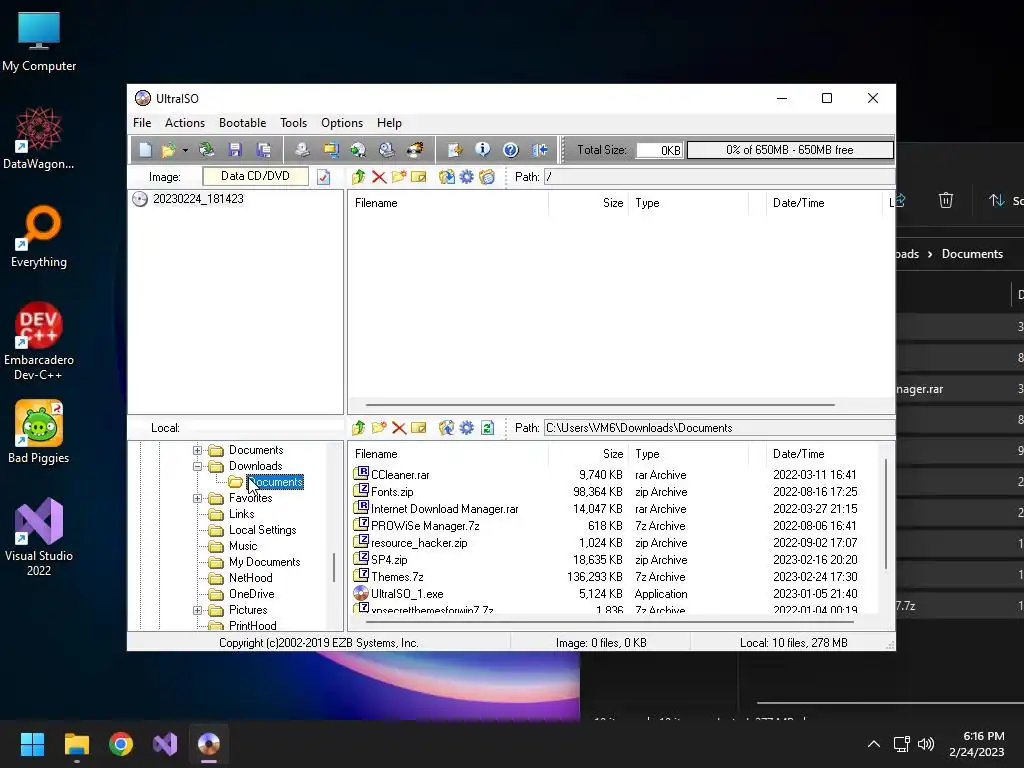
Task: Open the File menu
Action: pyautogui.click(x=142, y=123)
